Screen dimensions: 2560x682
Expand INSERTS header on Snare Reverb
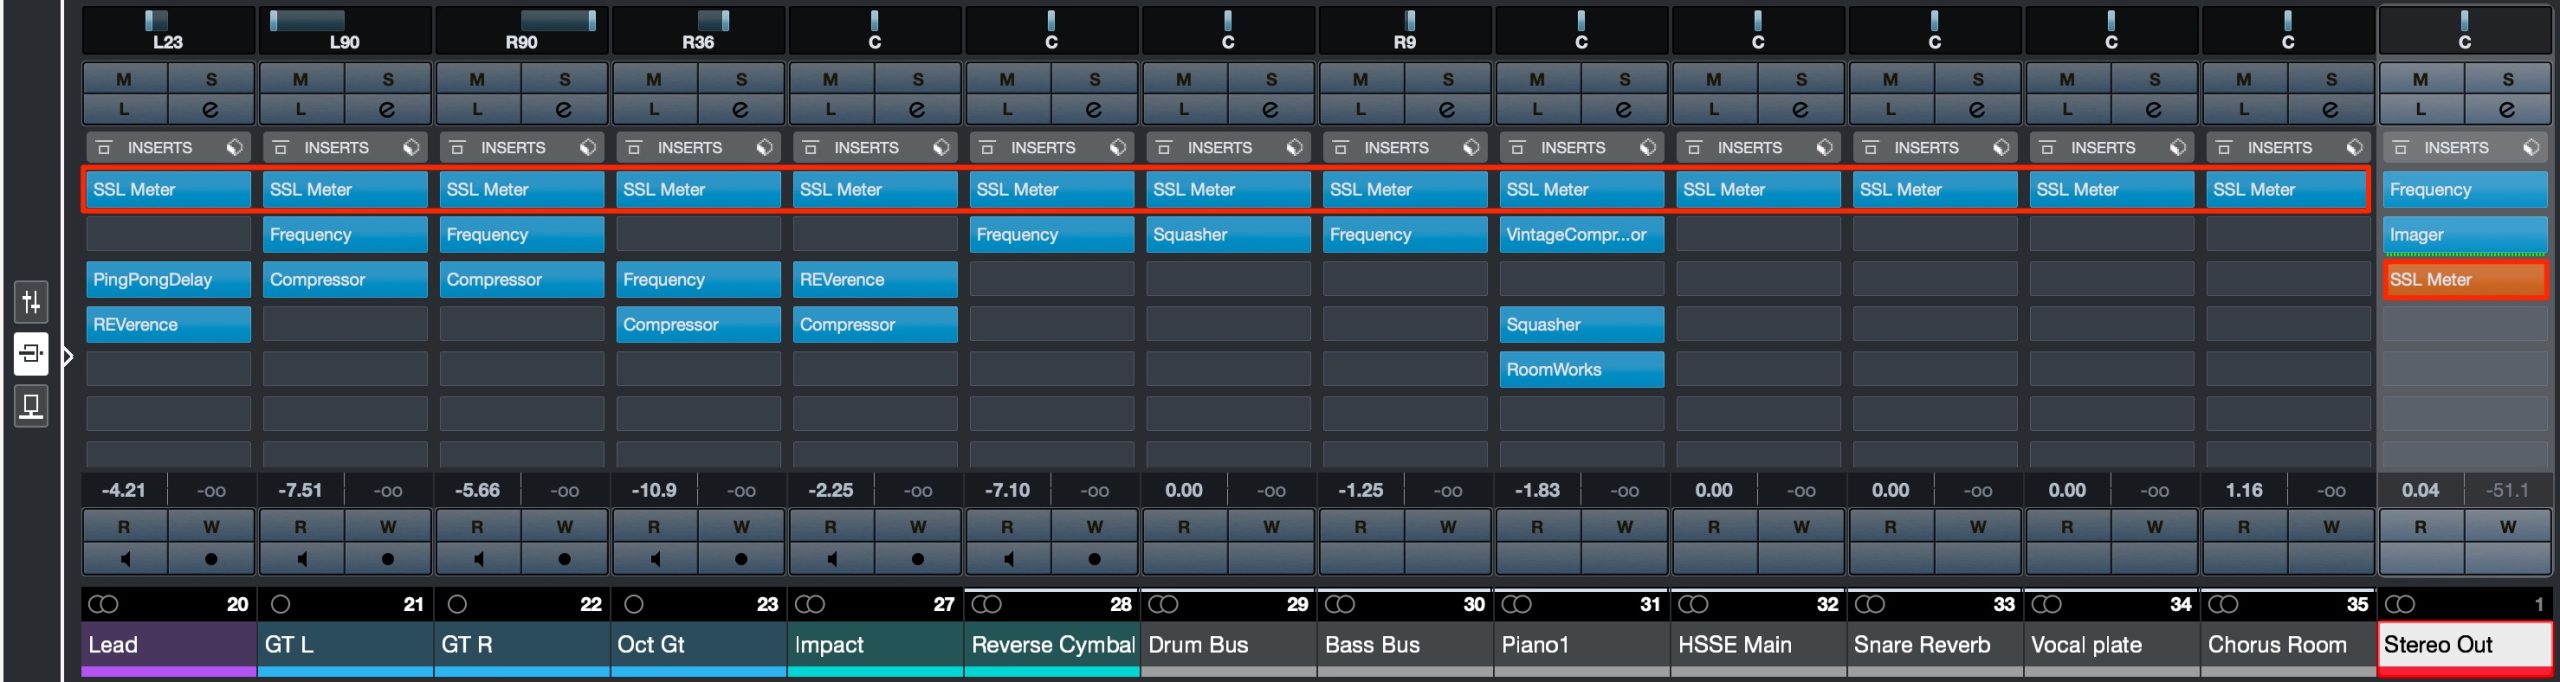(x=1926, y=148)
